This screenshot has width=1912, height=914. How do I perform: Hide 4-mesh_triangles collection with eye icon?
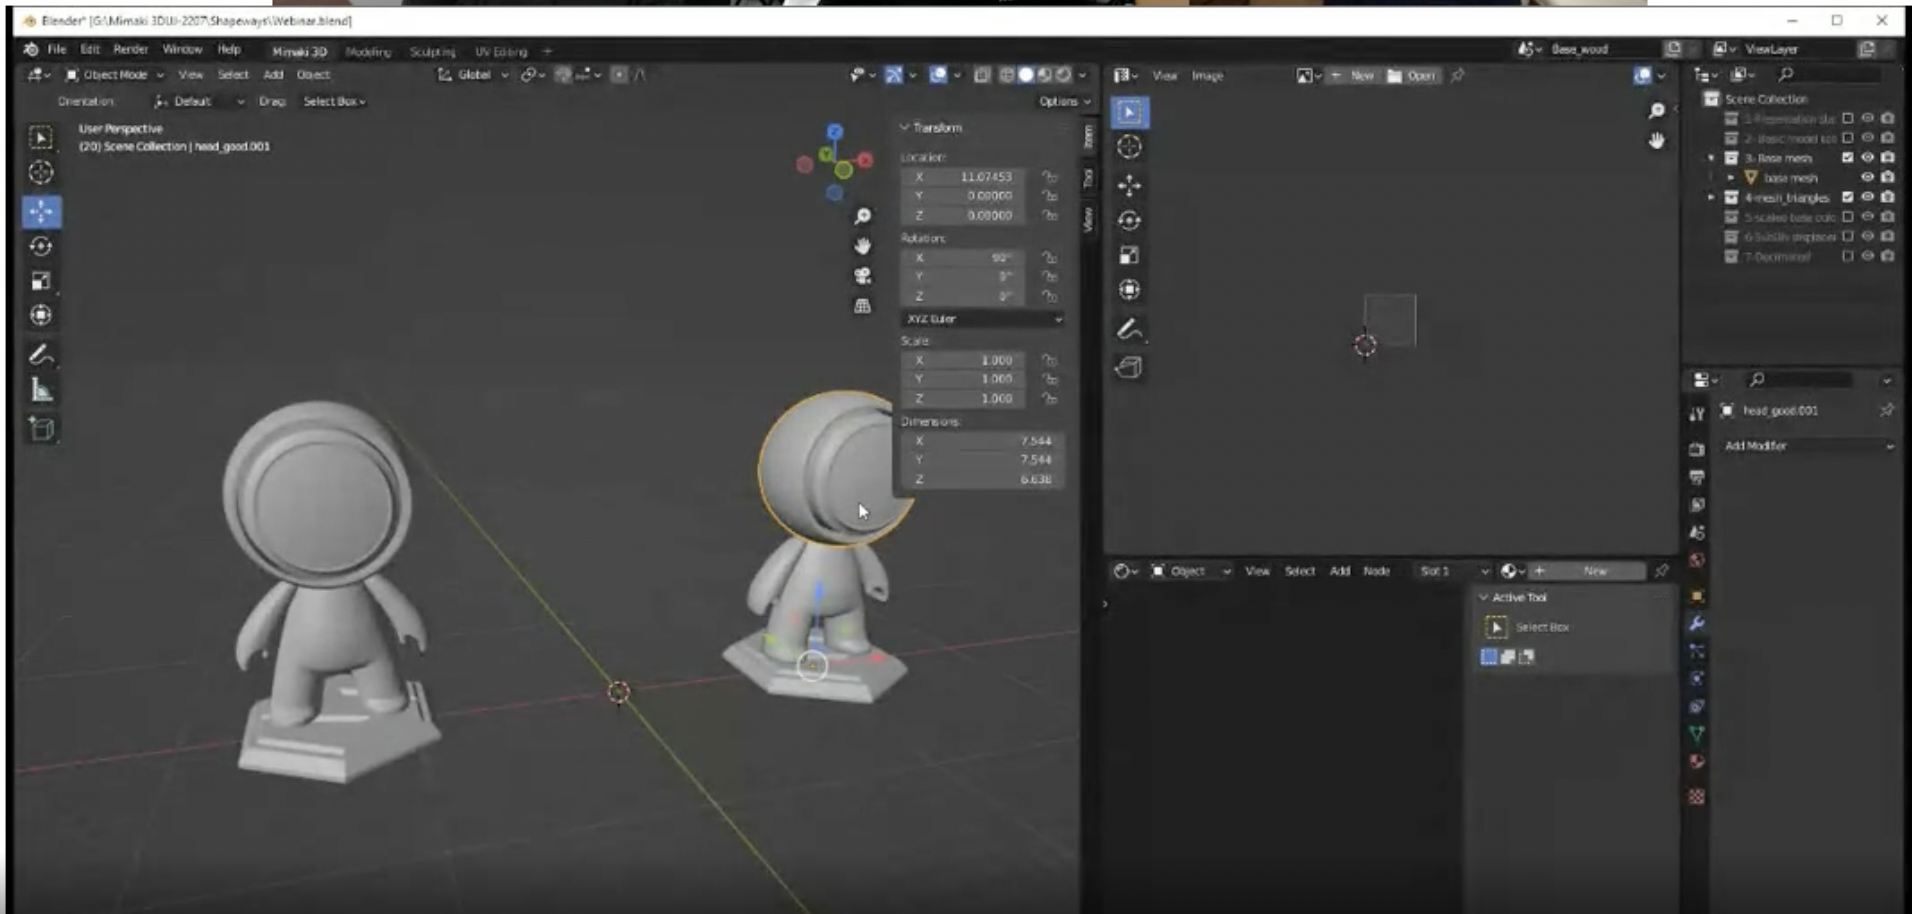[1867, 197]
